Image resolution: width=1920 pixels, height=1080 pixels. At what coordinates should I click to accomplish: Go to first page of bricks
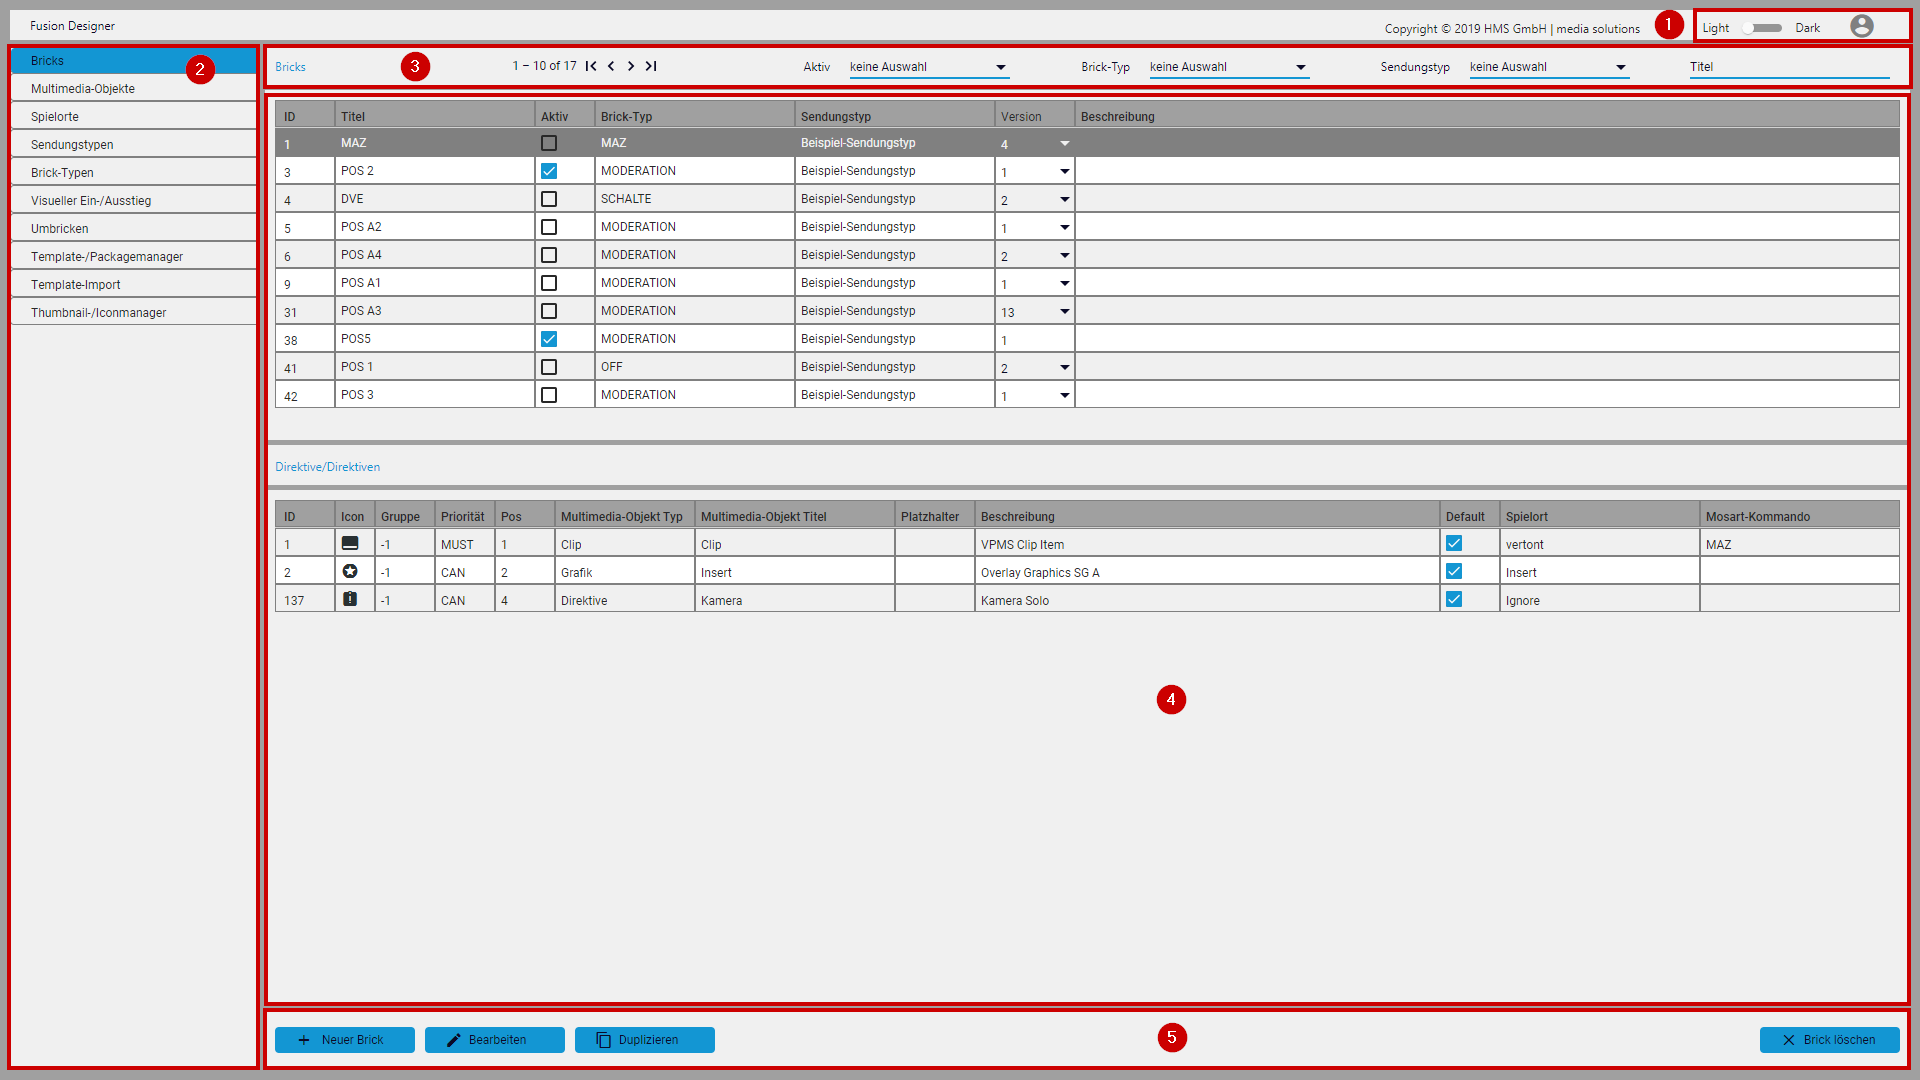tap(591, 66)
